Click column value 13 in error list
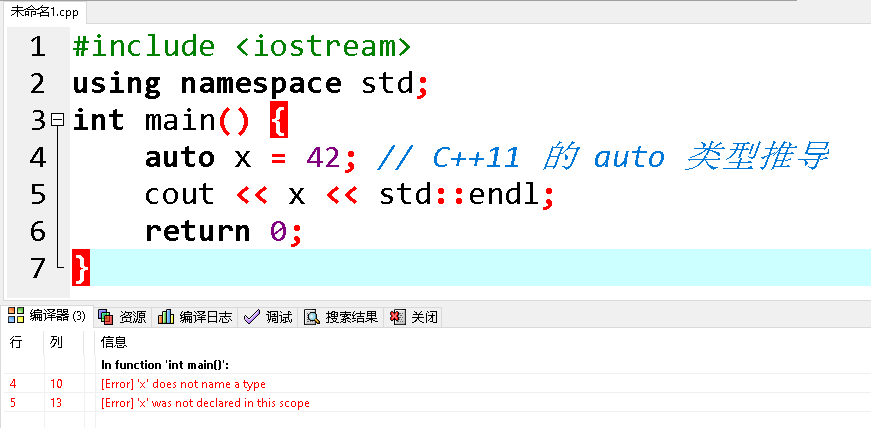This screenshot has height=428, width=871. click(x=56, y=403)
